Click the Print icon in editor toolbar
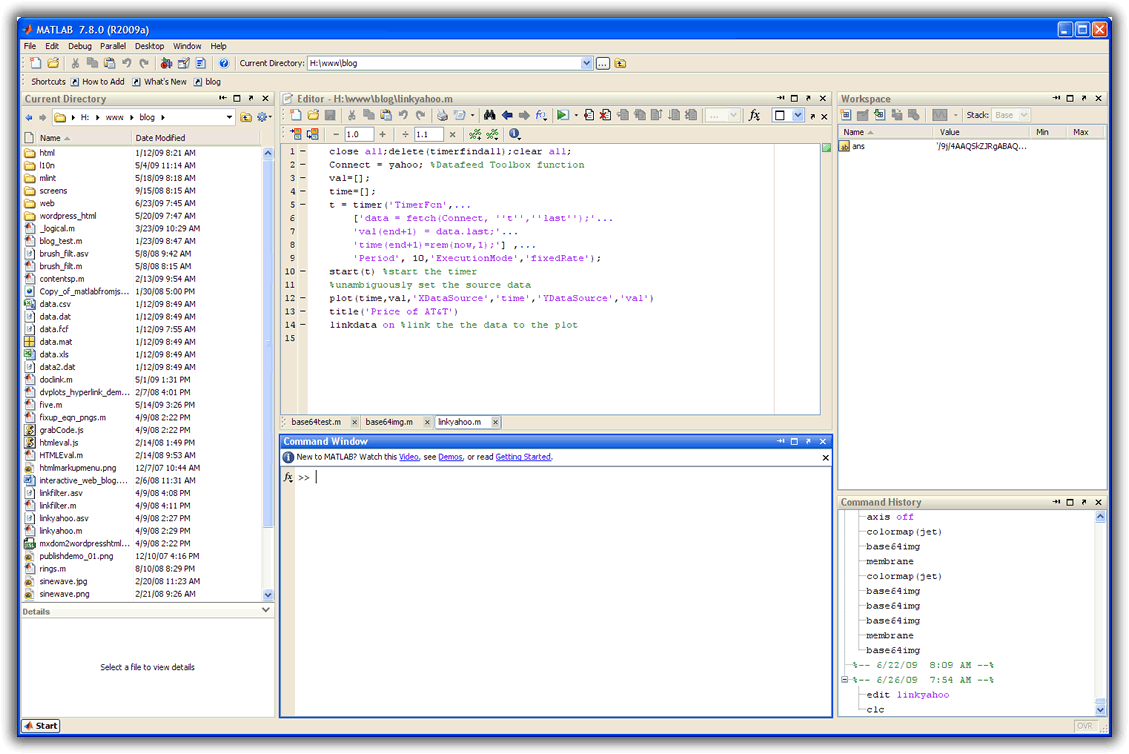 (x=442, y=115)
